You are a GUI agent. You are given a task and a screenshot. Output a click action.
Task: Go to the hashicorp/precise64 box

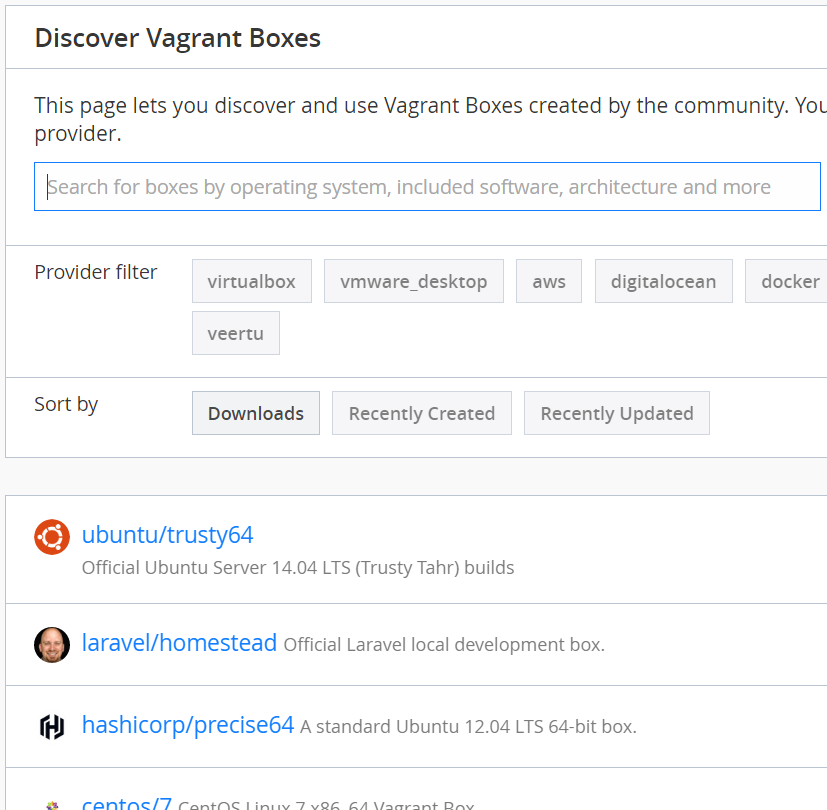(188, 725)
